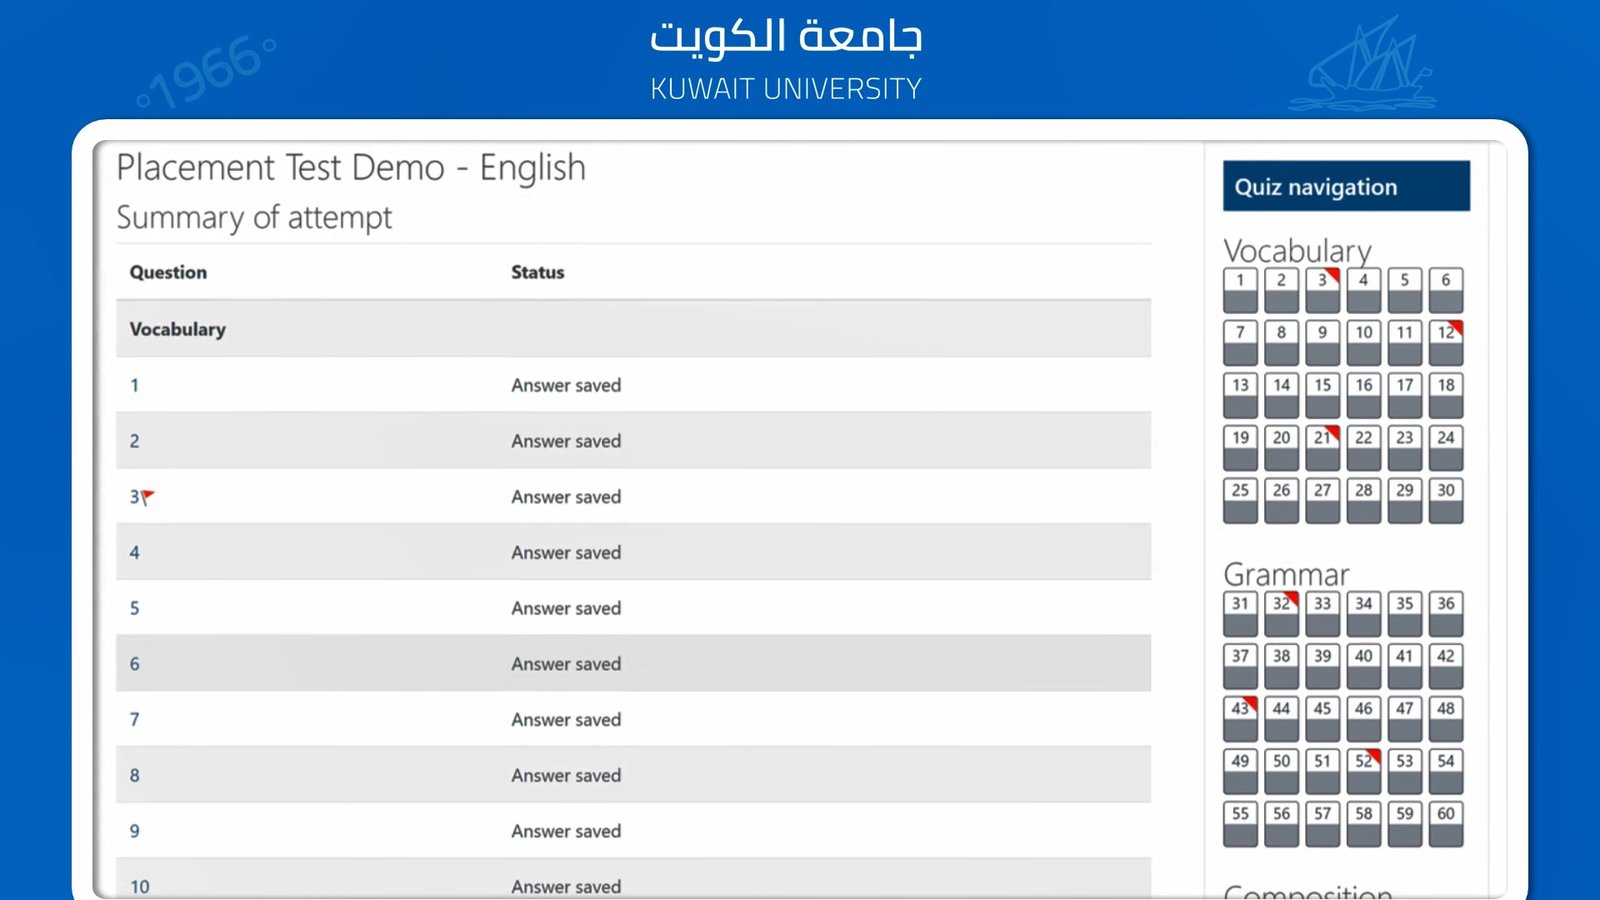Open question 4 link in summary table
The image size is (1600, 900).
coord(135,553)
